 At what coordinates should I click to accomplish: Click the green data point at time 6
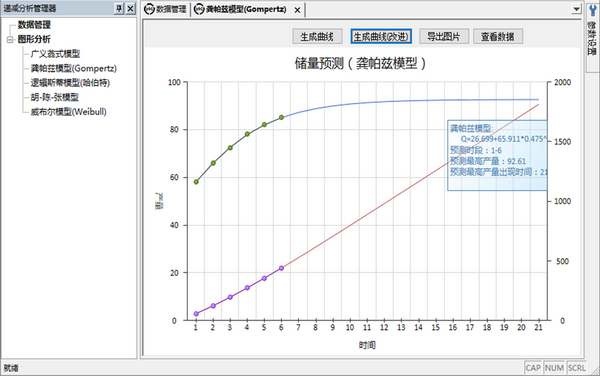pos(281,117)
